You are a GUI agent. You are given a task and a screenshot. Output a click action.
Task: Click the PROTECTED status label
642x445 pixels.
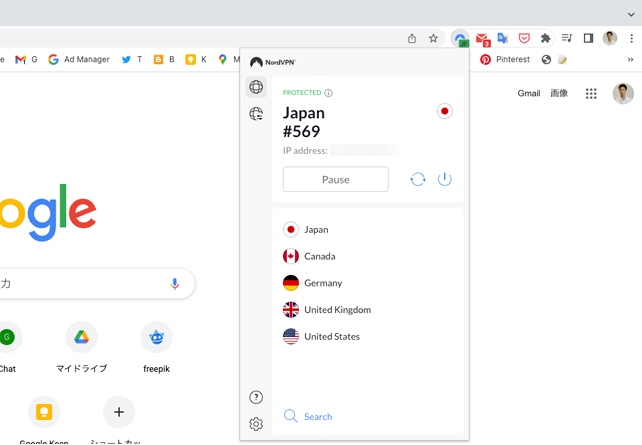tap(302, 93)
